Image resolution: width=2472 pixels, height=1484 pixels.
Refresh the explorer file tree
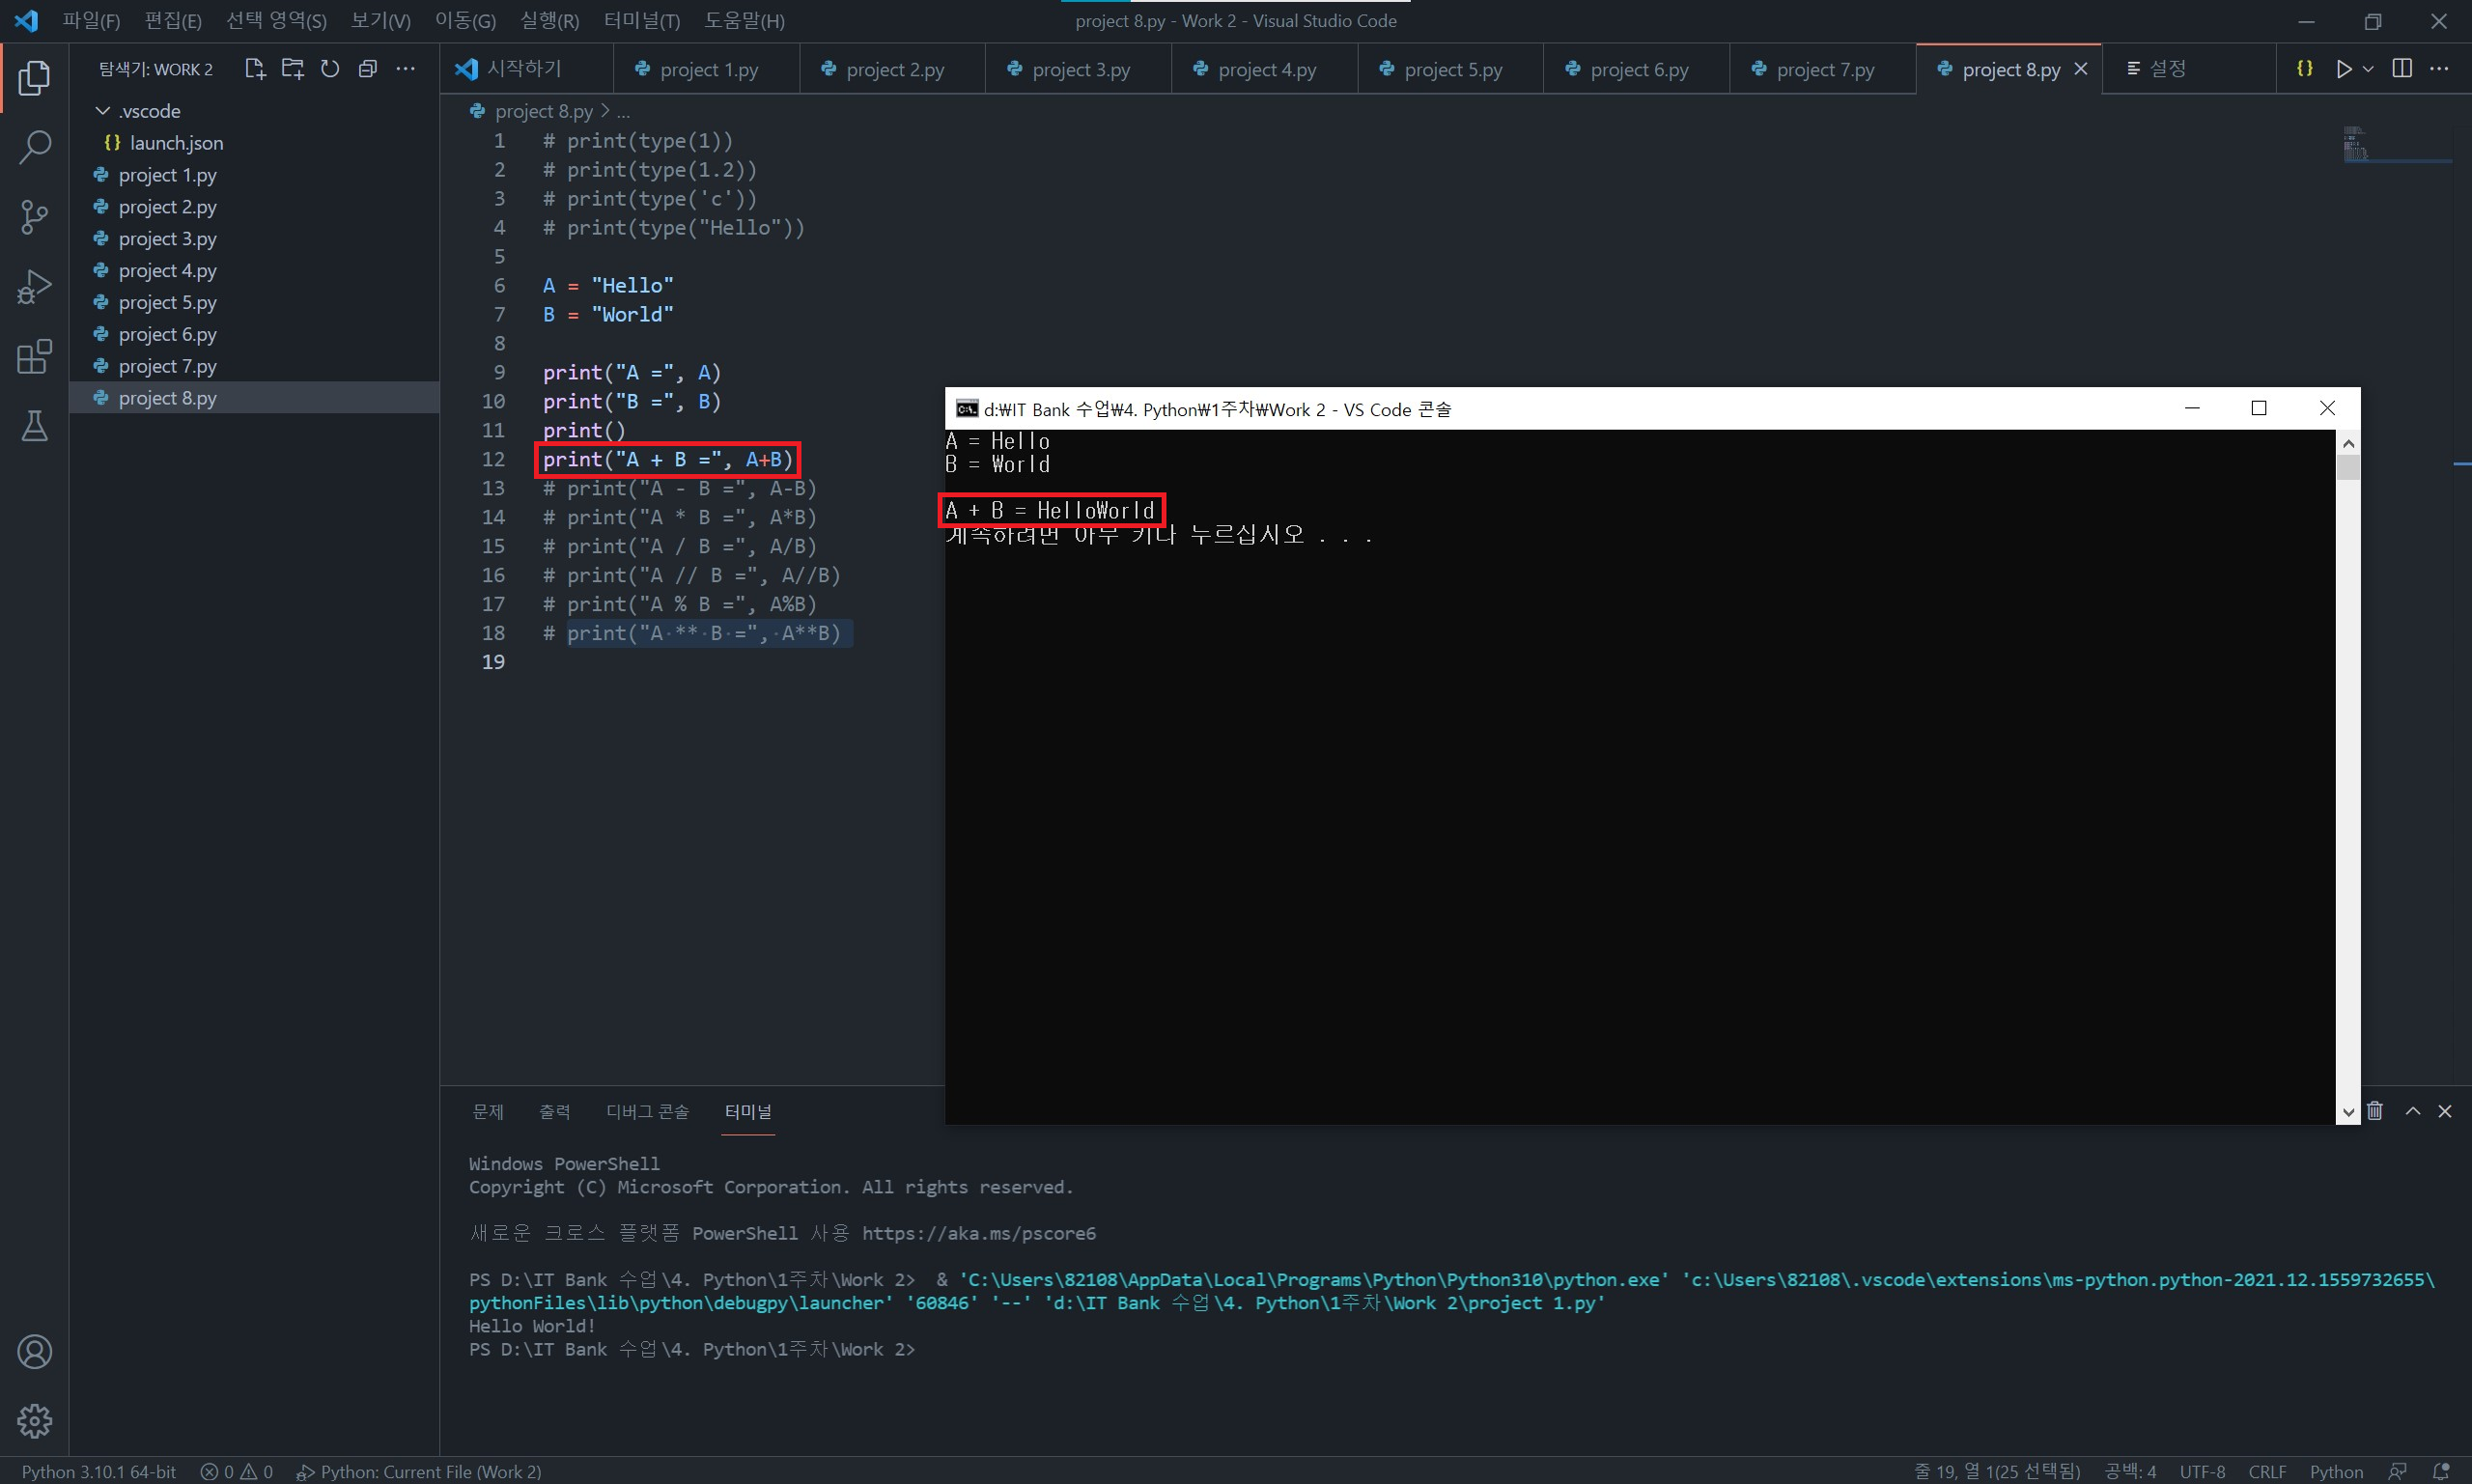[330, 69]
